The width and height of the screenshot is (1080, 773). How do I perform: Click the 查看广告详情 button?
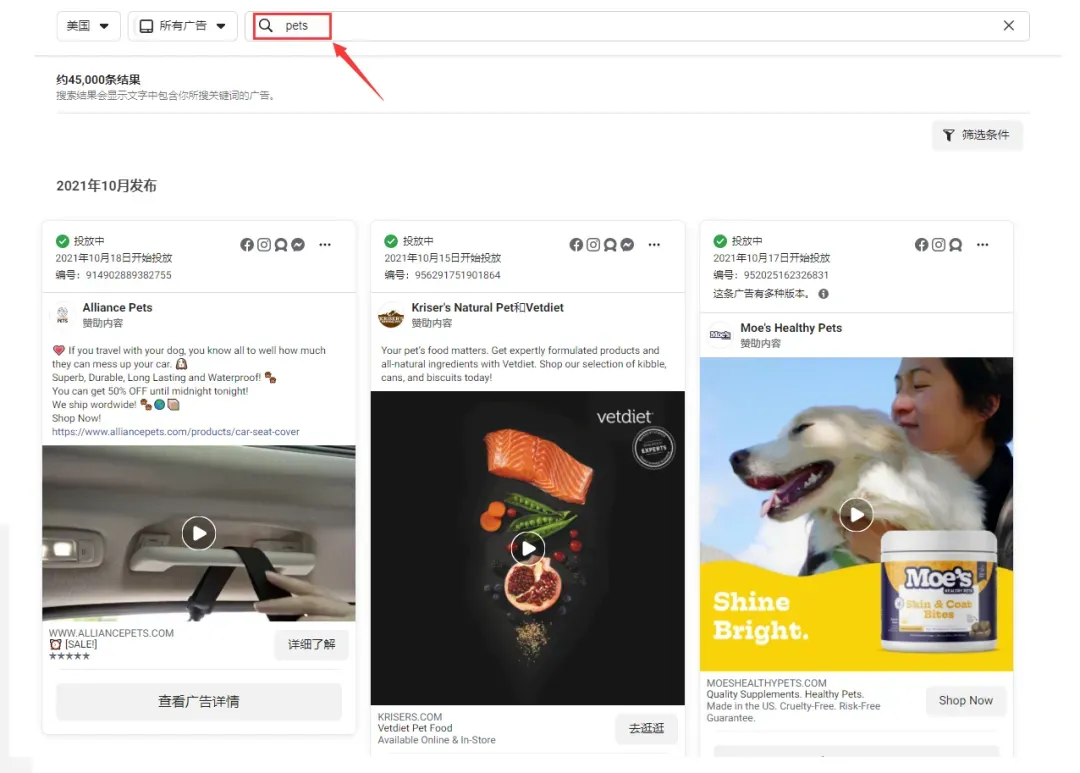[199, 701]
